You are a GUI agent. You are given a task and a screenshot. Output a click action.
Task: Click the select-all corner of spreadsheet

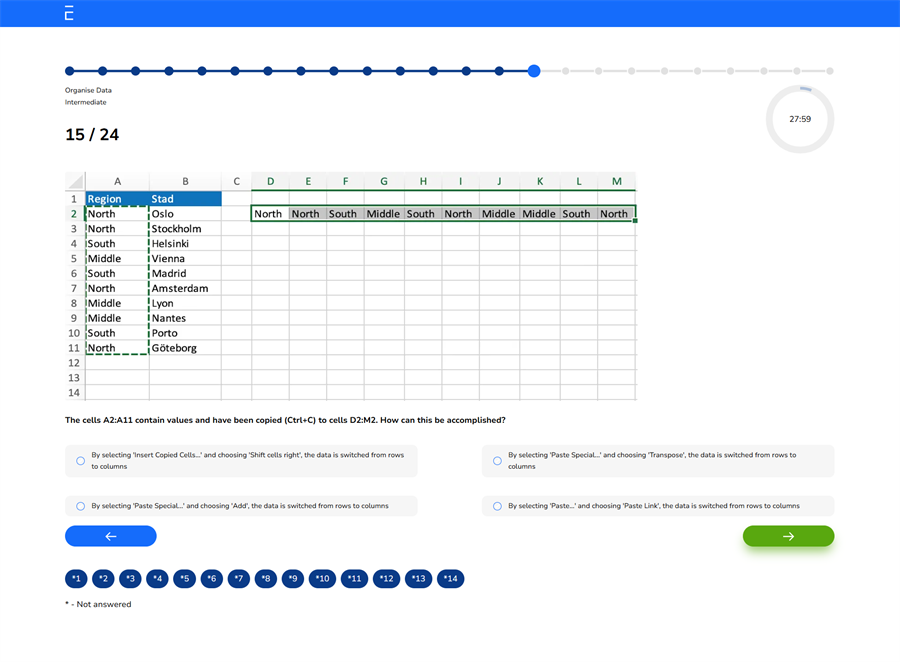(75, 181)
